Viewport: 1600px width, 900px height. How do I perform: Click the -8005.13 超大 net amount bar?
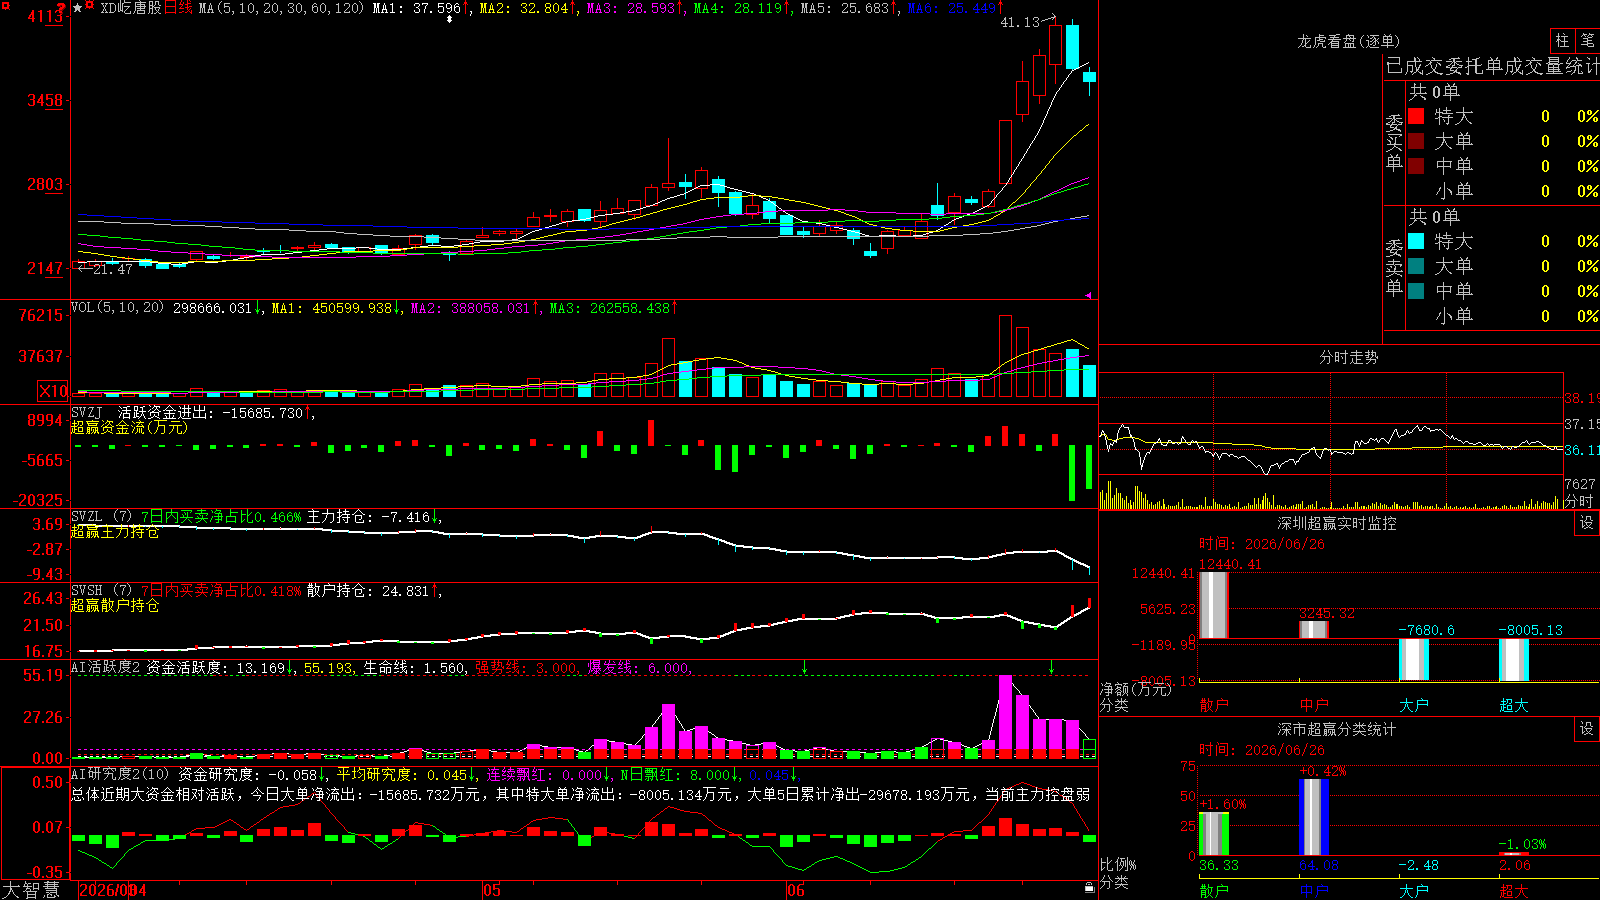pyautogui.click(x=1514, y=660)
